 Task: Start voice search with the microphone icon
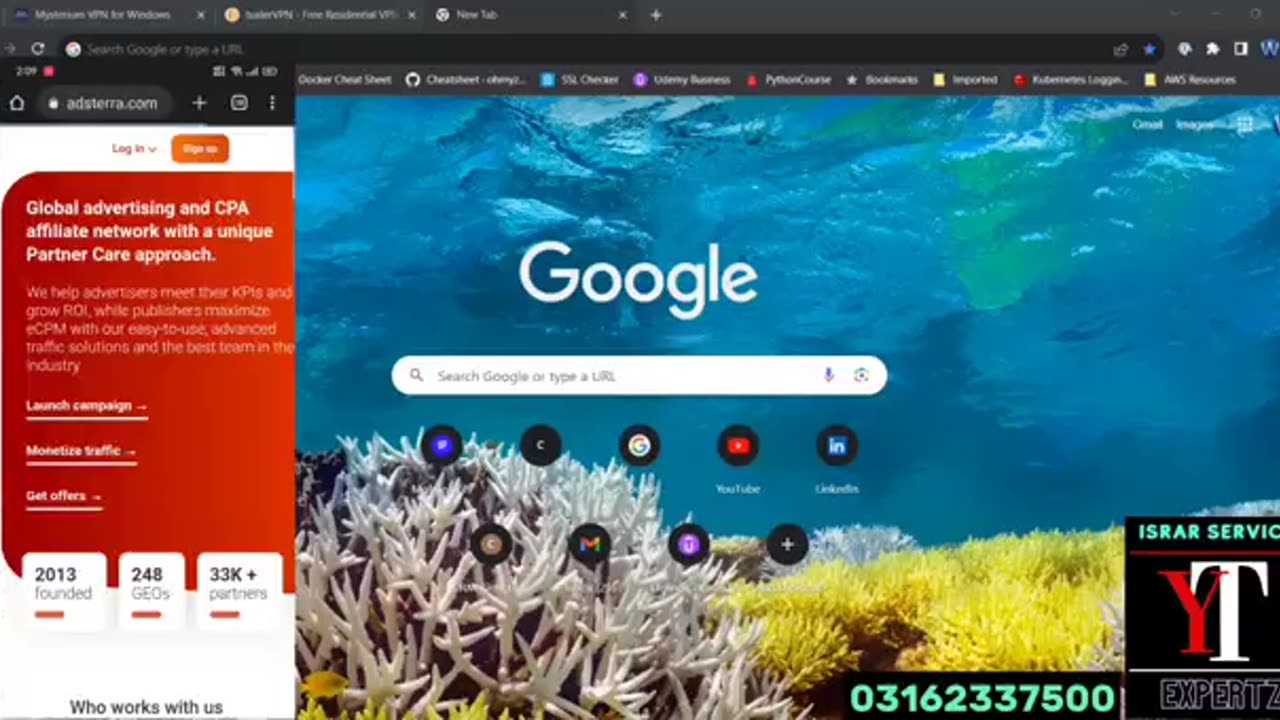click(x=828, y=375)
